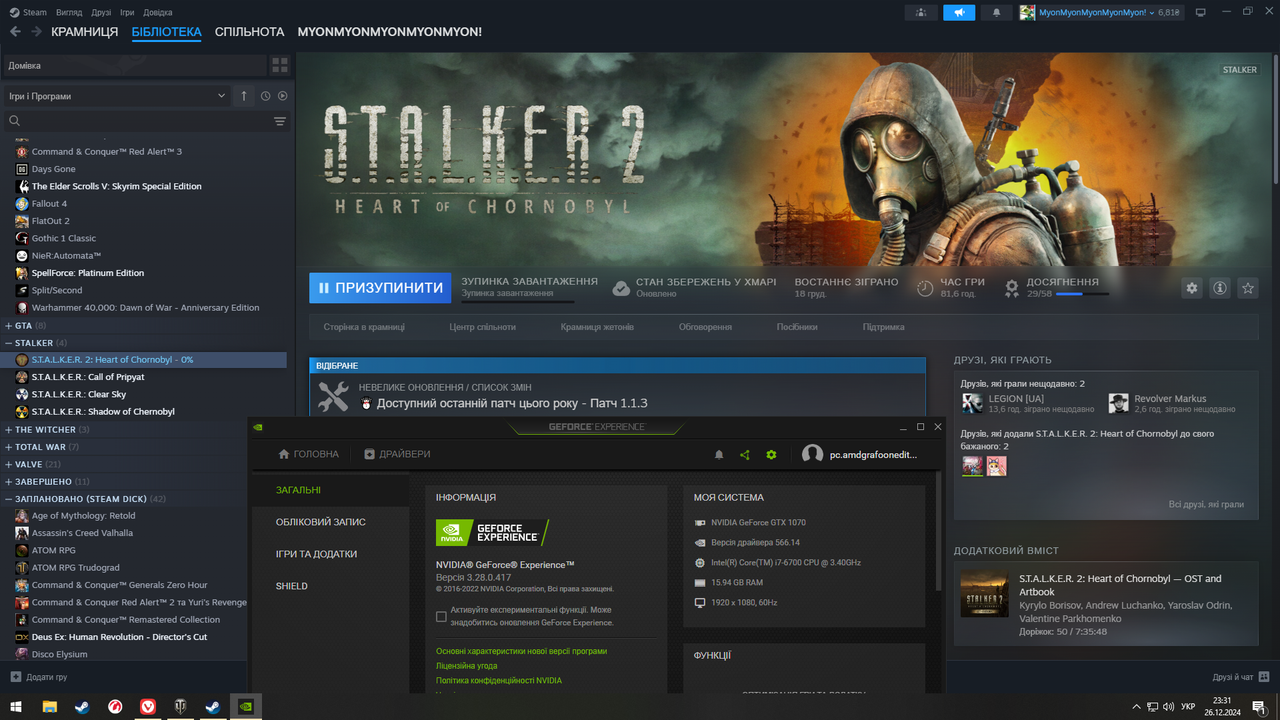Image resolution: width=1280 pixels, height=720 pixels.
Task: Click GeForce Experience window scrollbar
Action: click(x=938, y=530)
